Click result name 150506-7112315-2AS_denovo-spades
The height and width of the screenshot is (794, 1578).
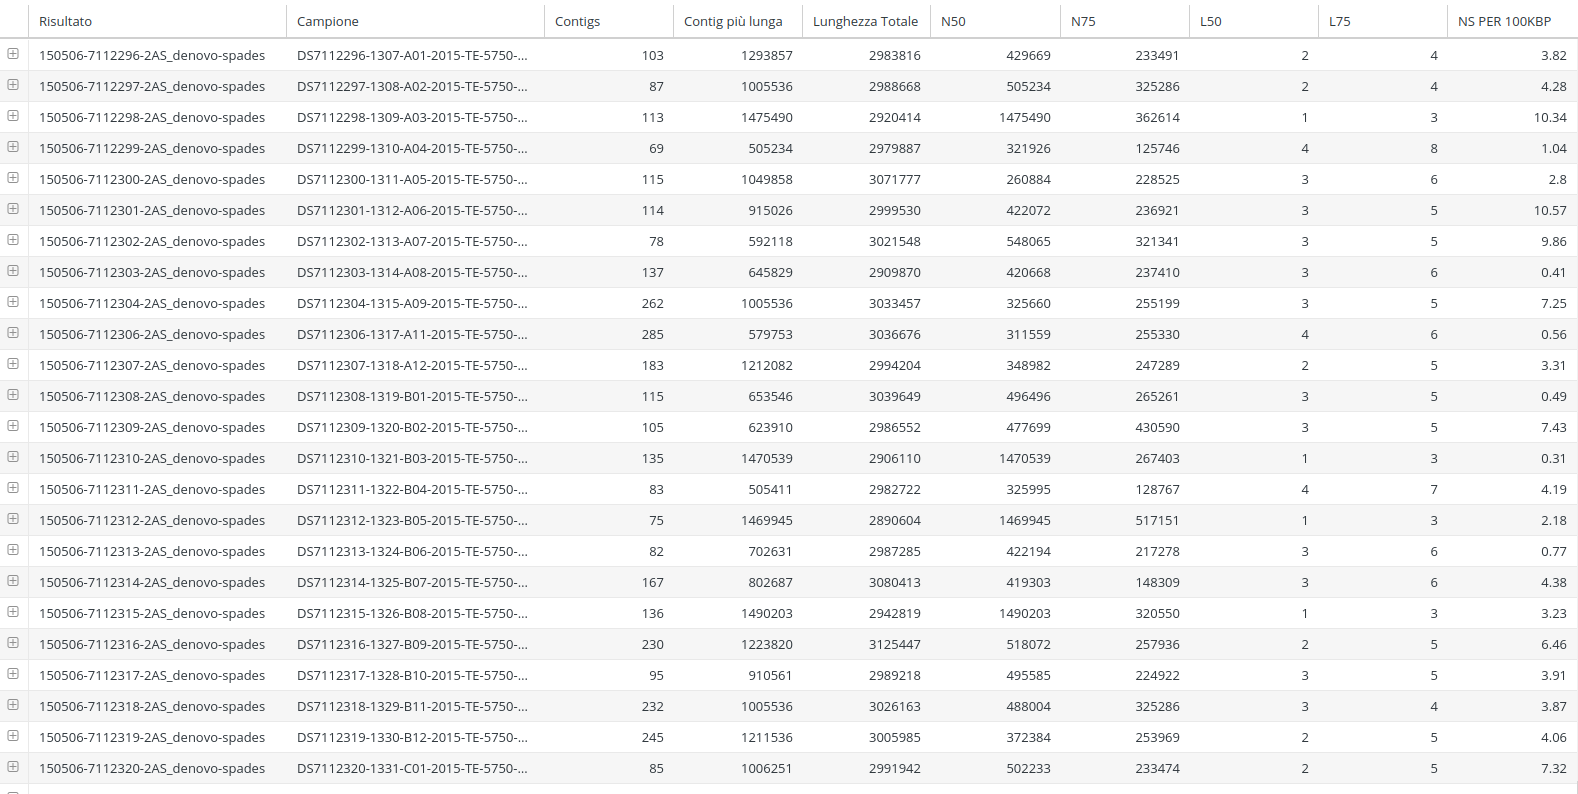152,613
